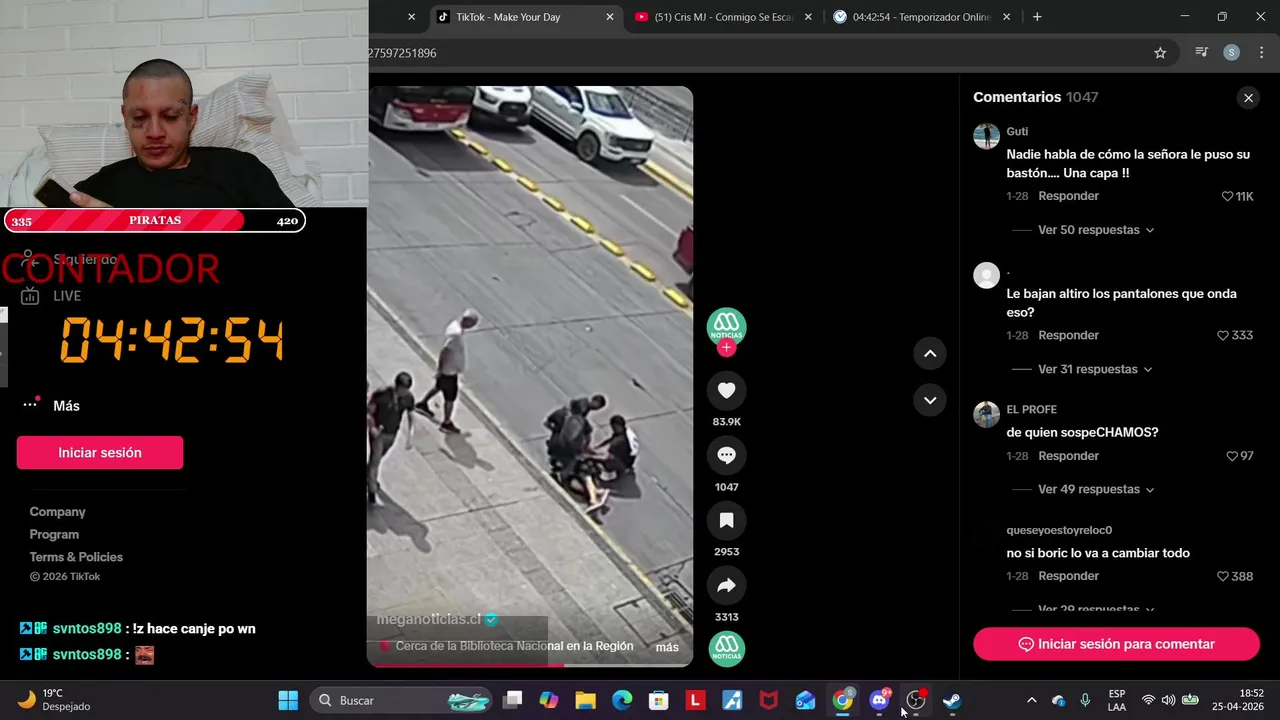Viewport: 1280px width, 720px height.
Task: Open McAfee from taskbar
Action: pyautogui.click(x=769, y=700)
